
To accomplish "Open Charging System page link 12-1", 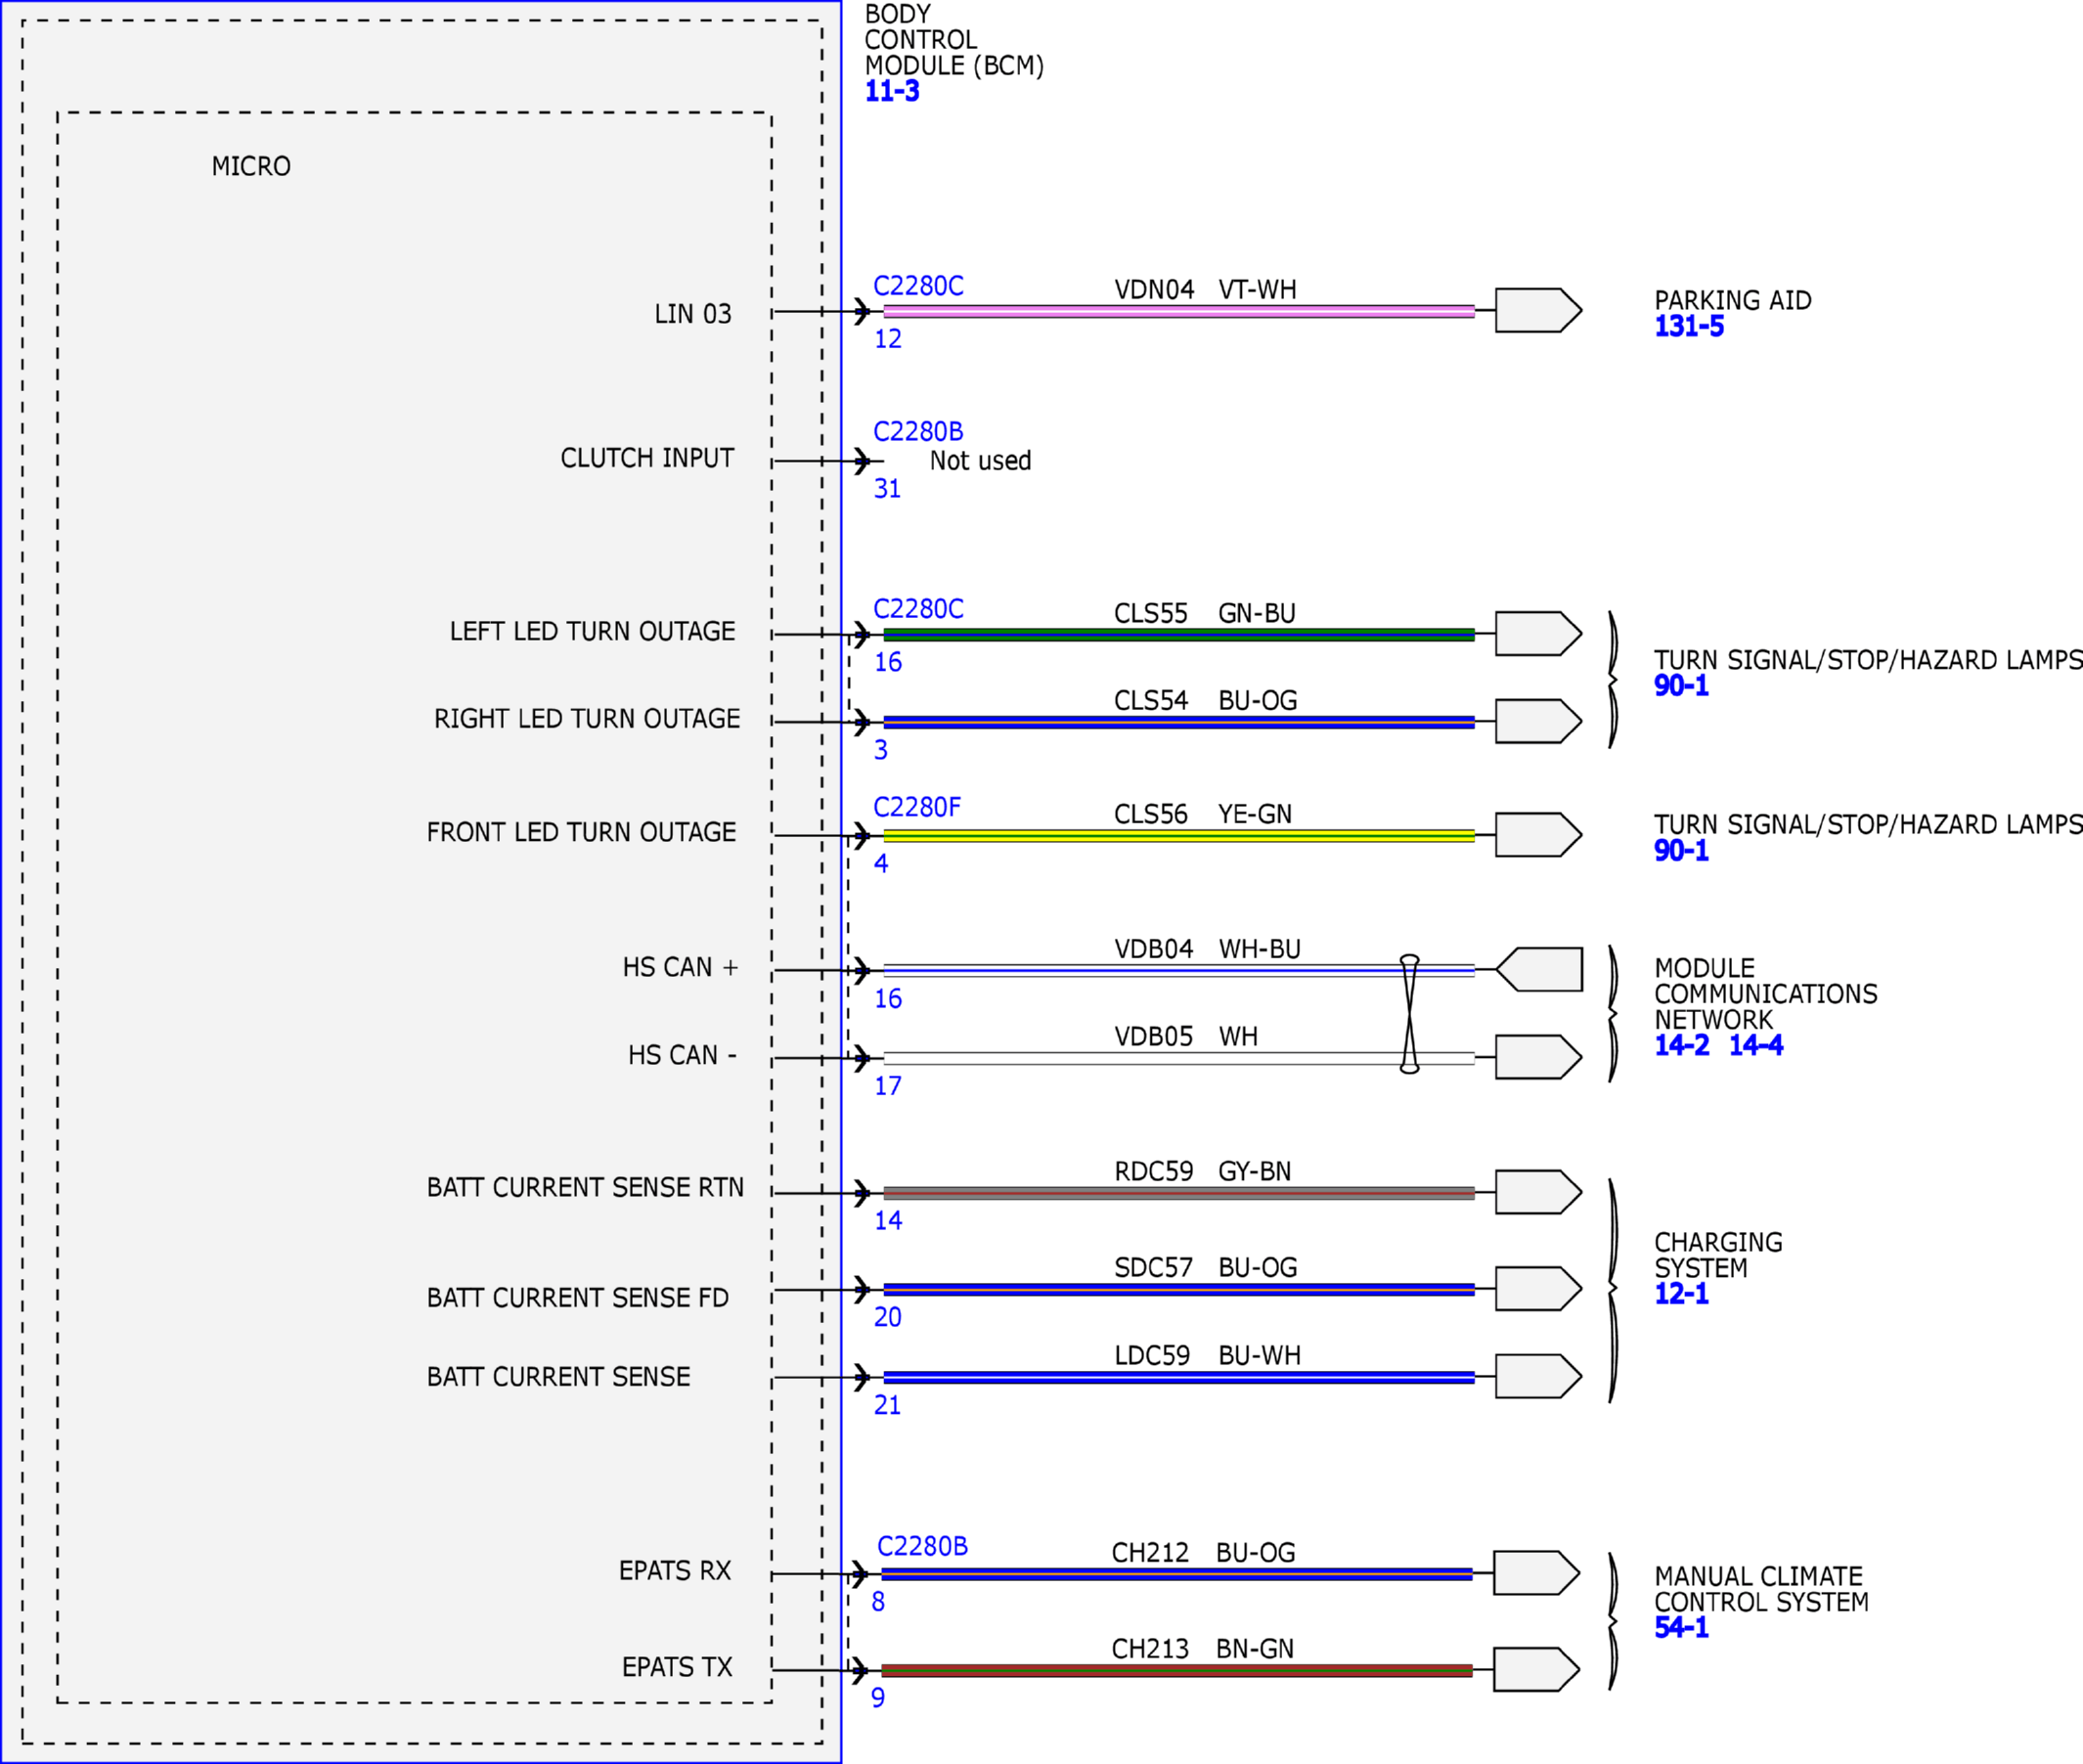I will (x=1681, y=1294).
